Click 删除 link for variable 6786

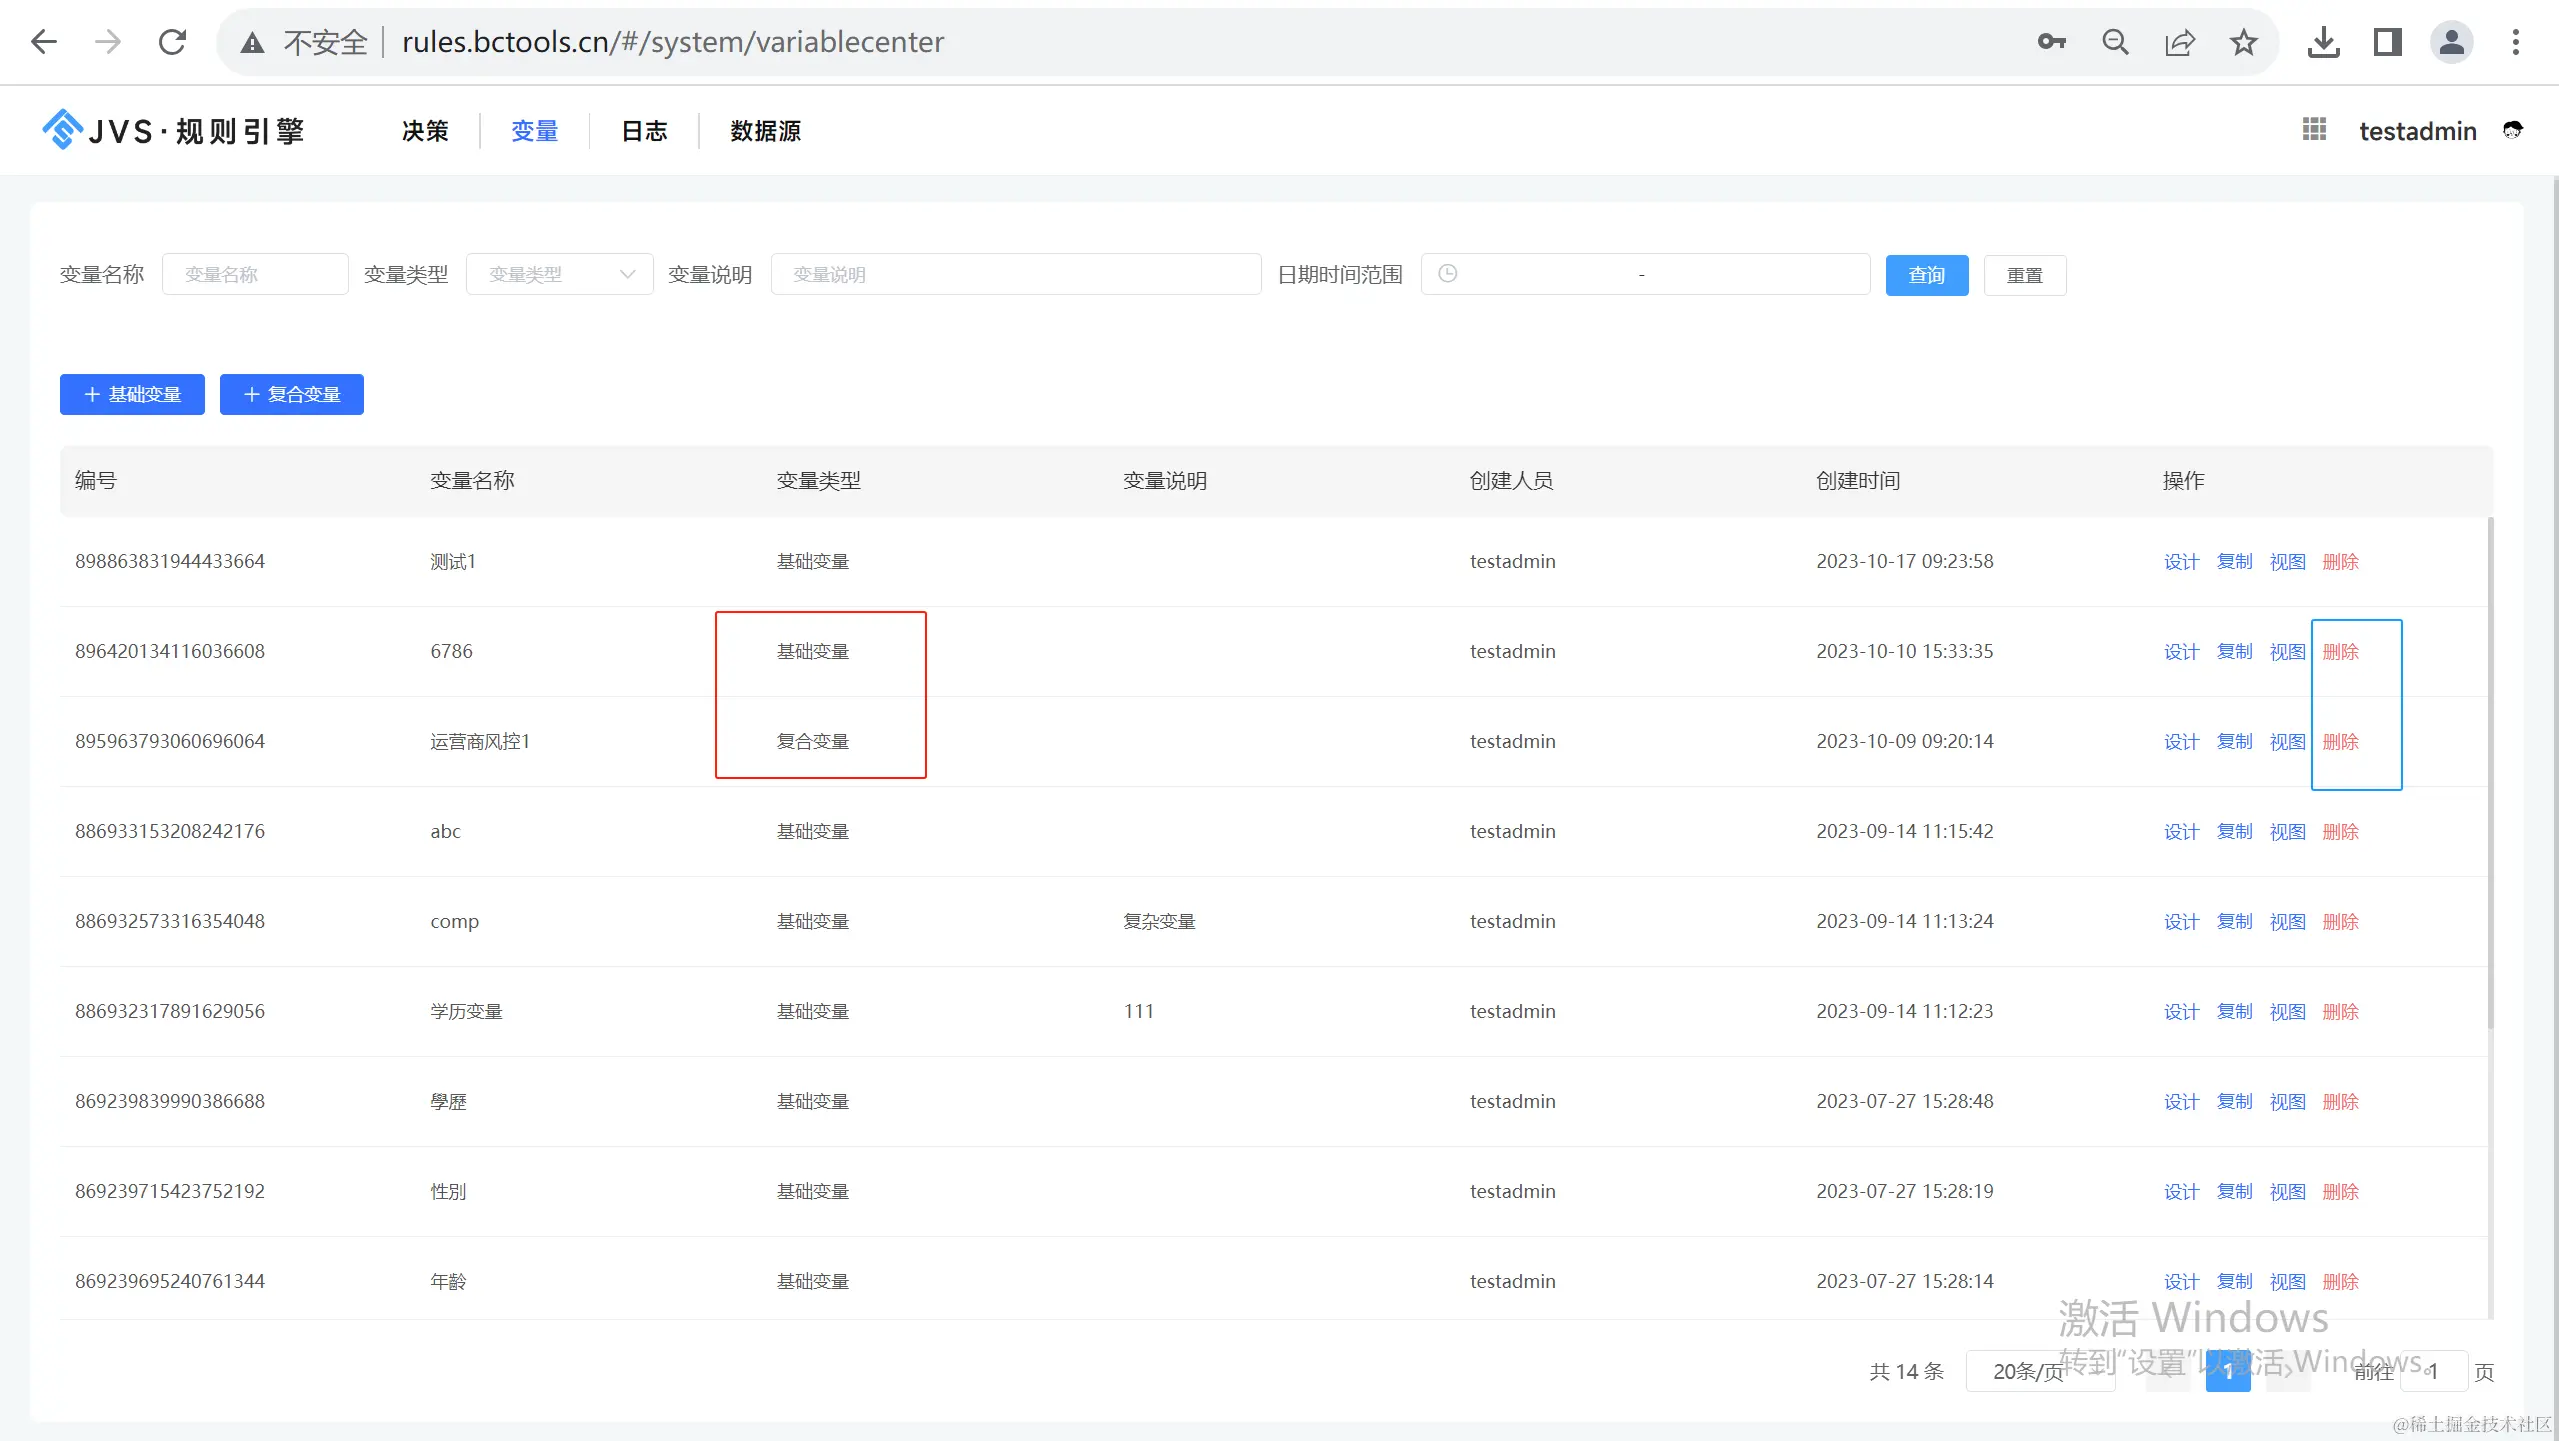[2340, 652]
